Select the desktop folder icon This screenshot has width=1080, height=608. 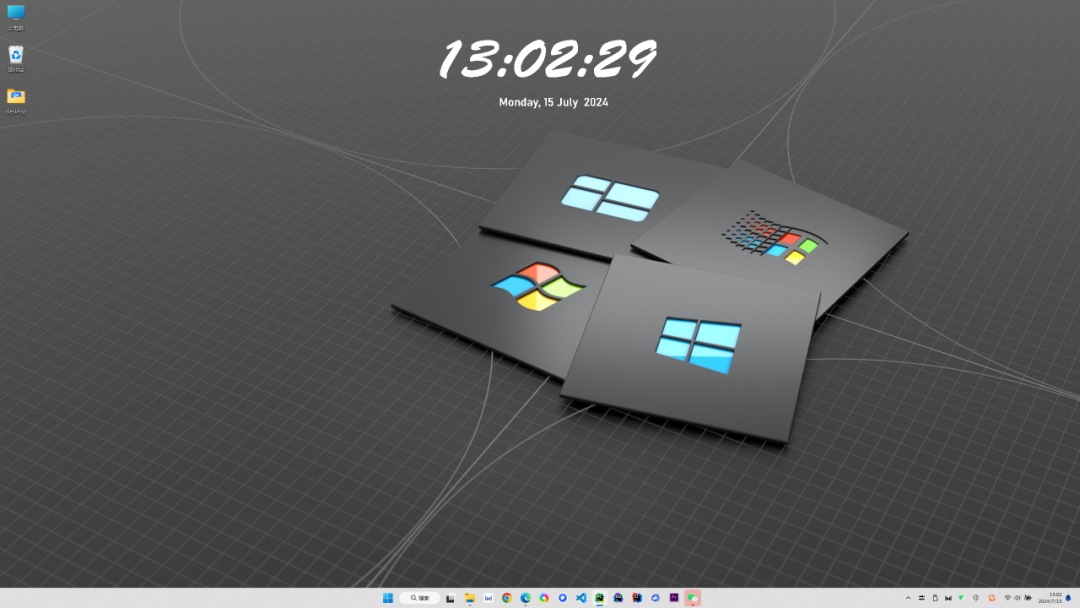pyautogui.click(x=16, y=101)
